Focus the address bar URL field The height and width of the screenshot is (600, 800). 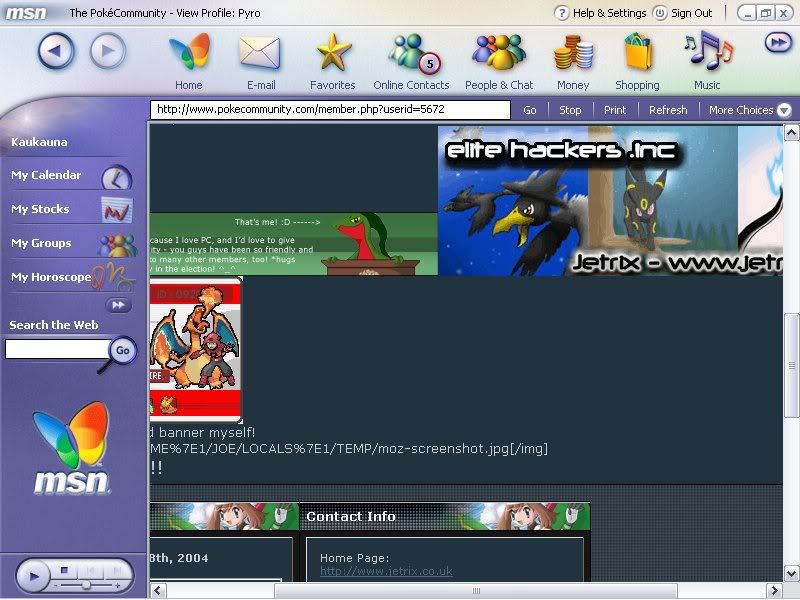(x=330, y=109)
